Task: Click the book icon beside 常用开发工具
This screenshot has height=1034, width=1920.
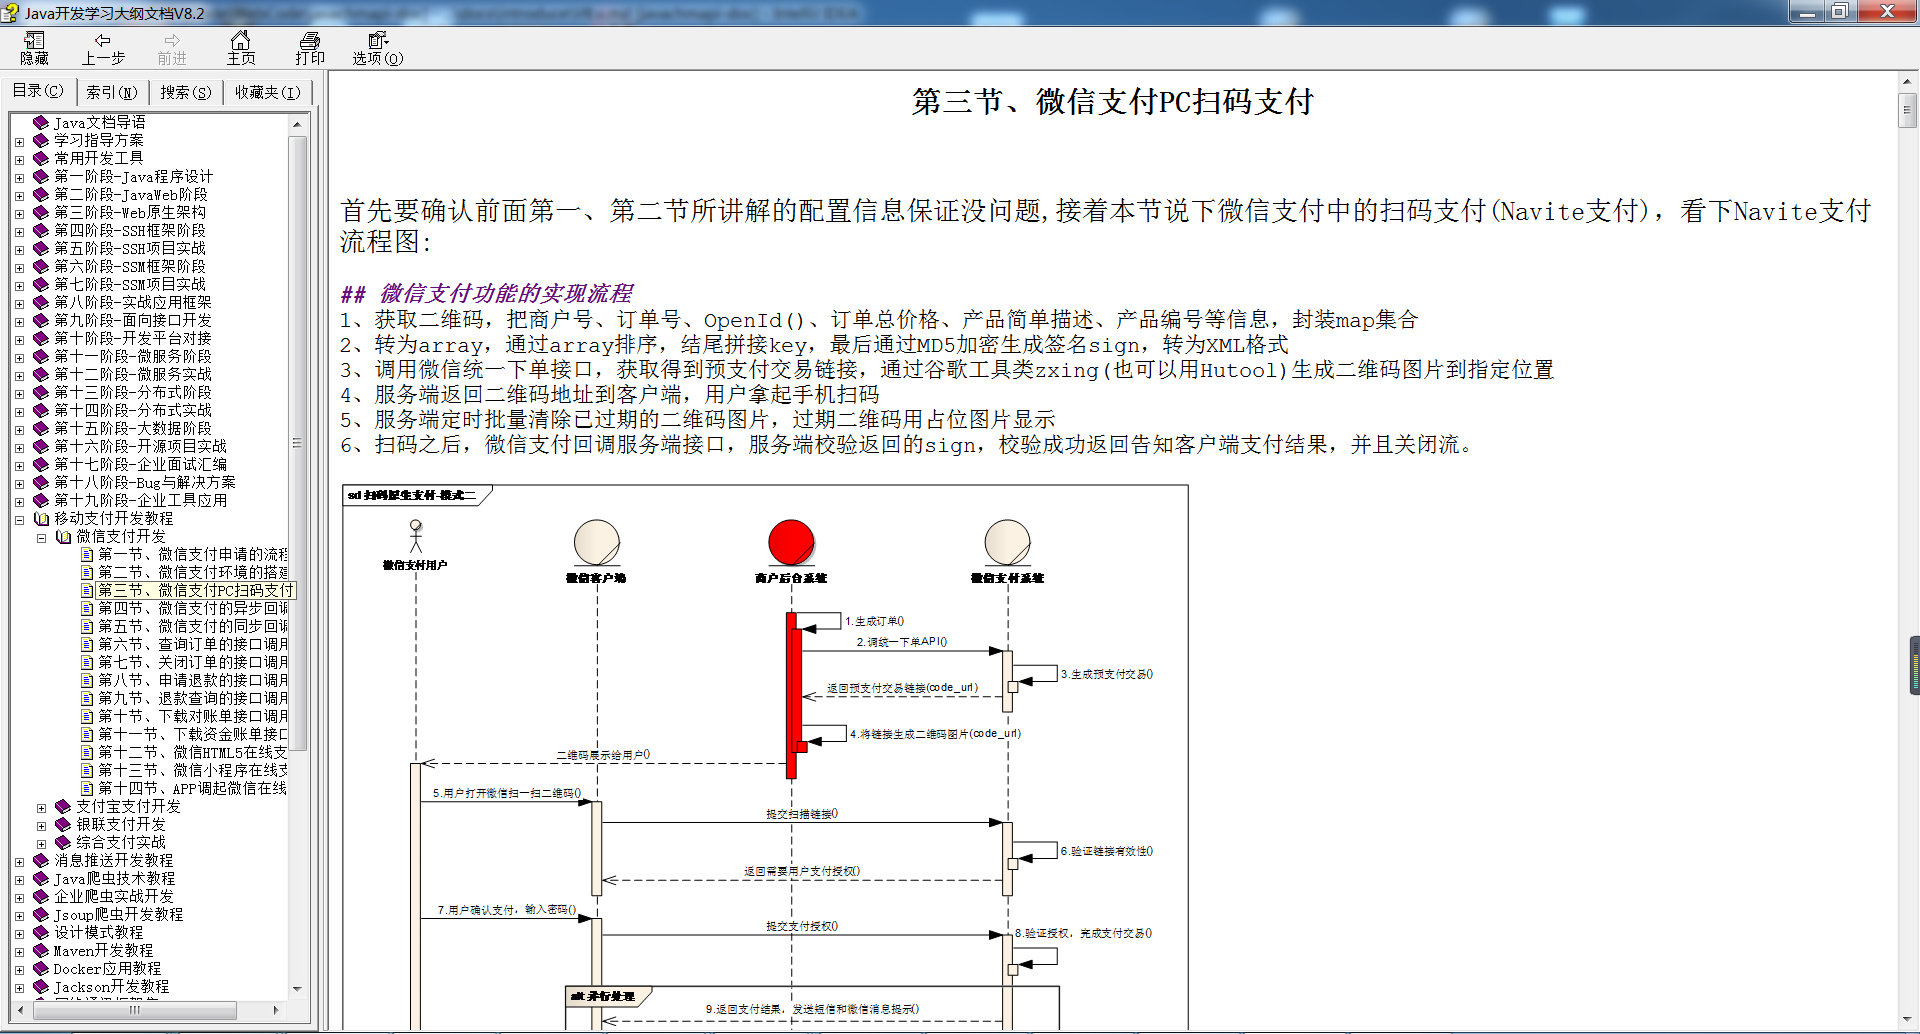Action: coord(41,159)
